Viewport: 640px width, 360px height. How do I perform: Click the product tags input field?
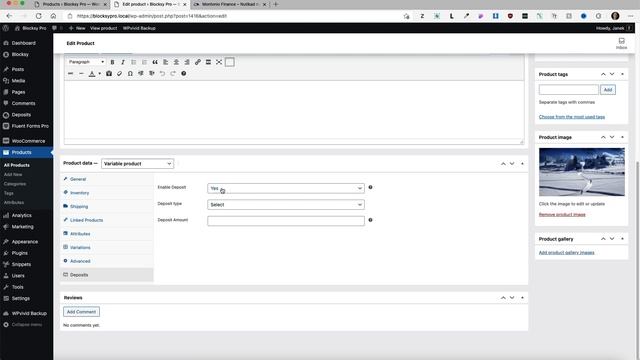[x=569, y=90]
